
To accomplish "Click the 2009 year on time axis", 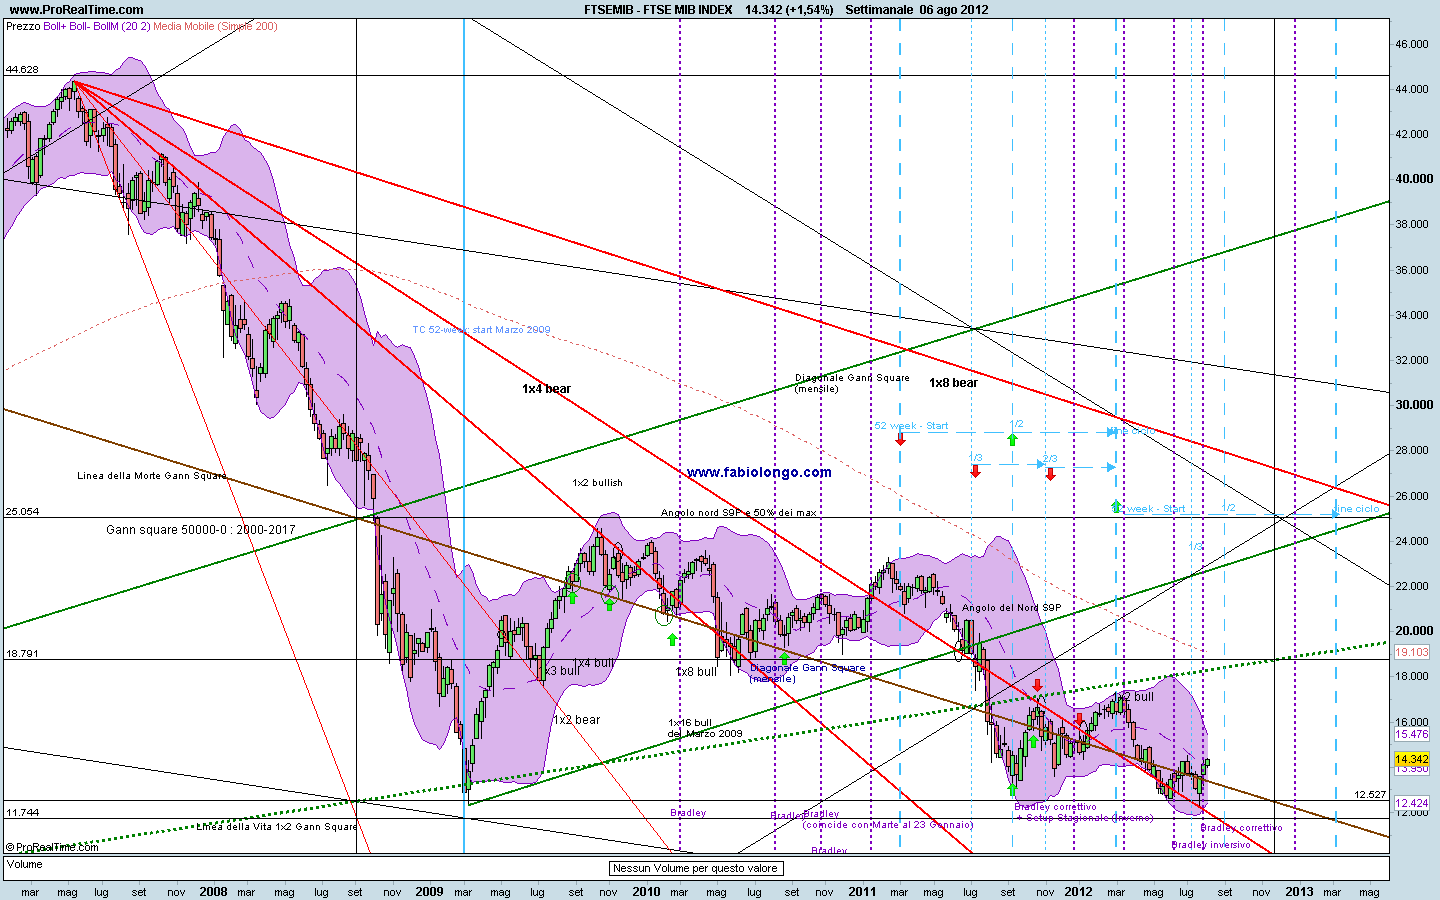I will pos(429,891).
